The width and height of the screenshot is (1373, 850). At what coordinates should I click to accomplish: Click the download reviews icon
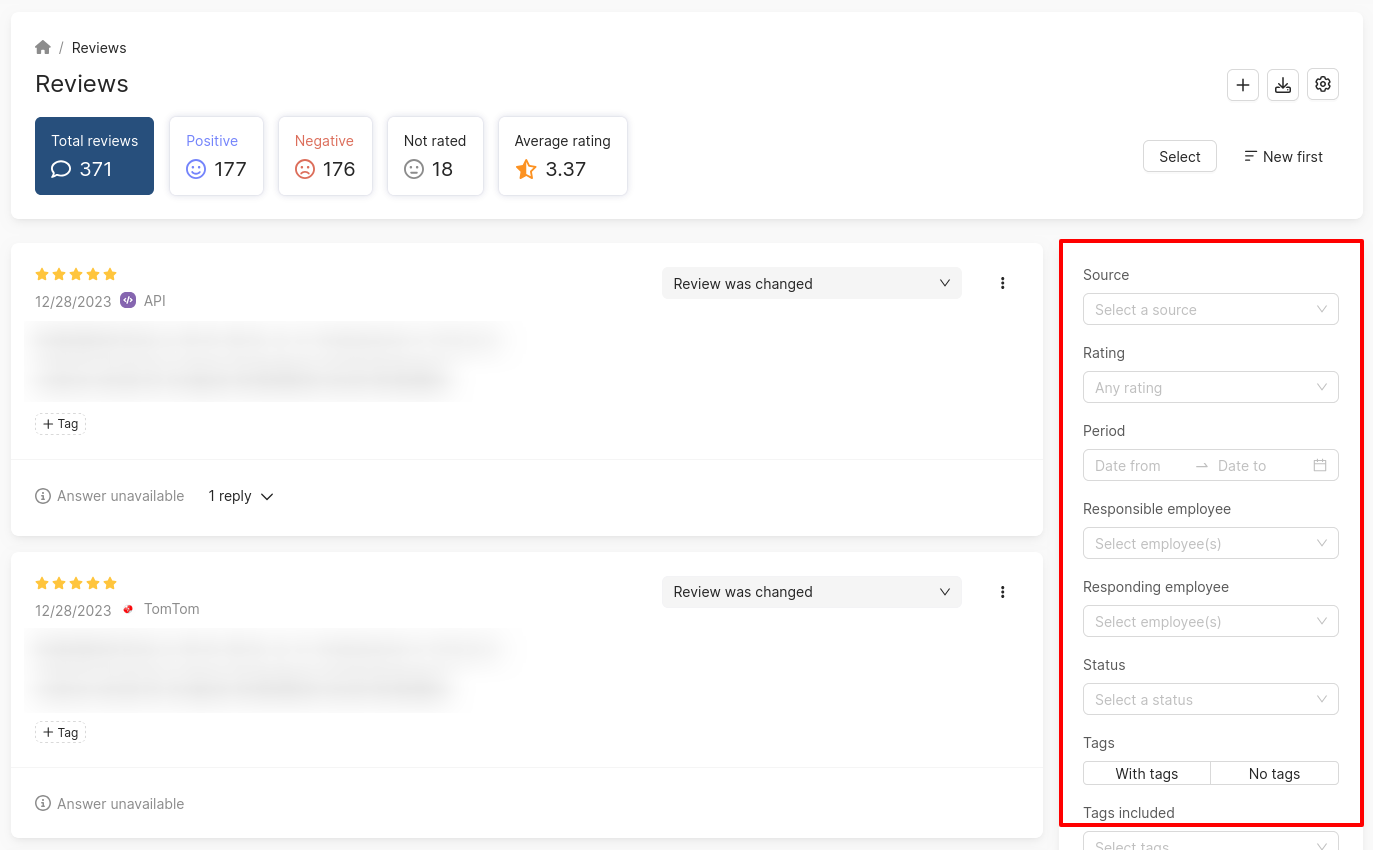pyautogui.click(x=1283, y=85)
